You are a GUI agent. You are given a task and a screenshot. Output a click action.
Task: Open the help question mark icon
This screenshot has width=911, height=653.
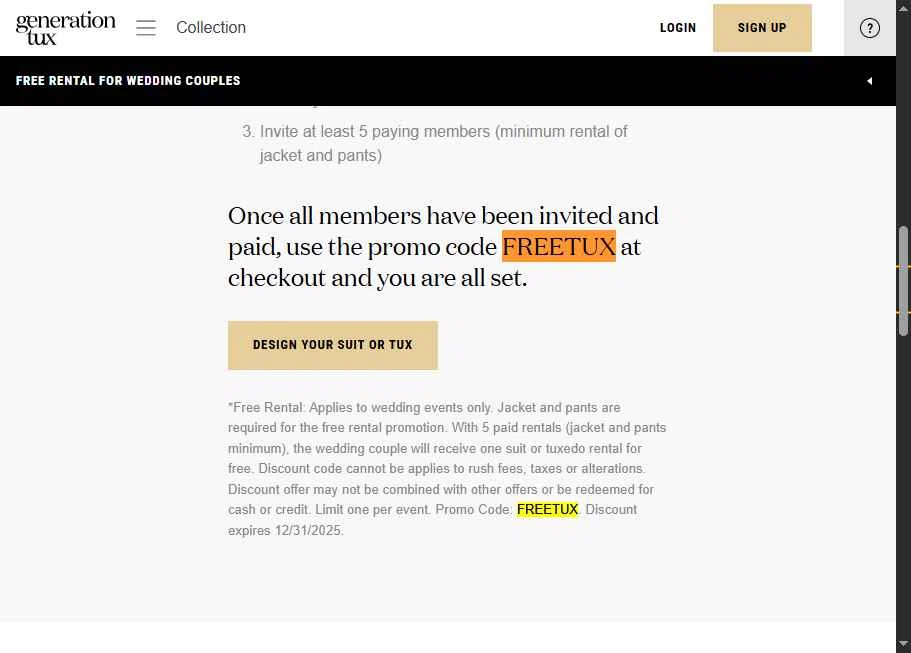point(870,28)
